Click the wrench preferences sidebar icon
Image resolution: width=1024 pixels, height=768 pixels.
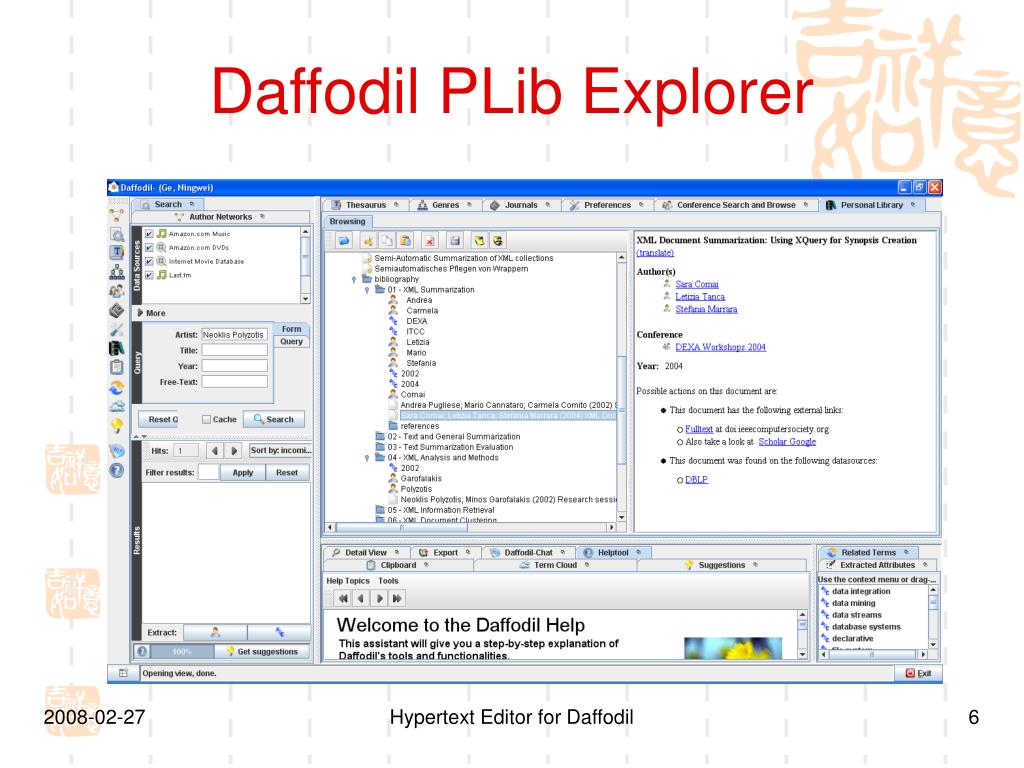point(117,330)
